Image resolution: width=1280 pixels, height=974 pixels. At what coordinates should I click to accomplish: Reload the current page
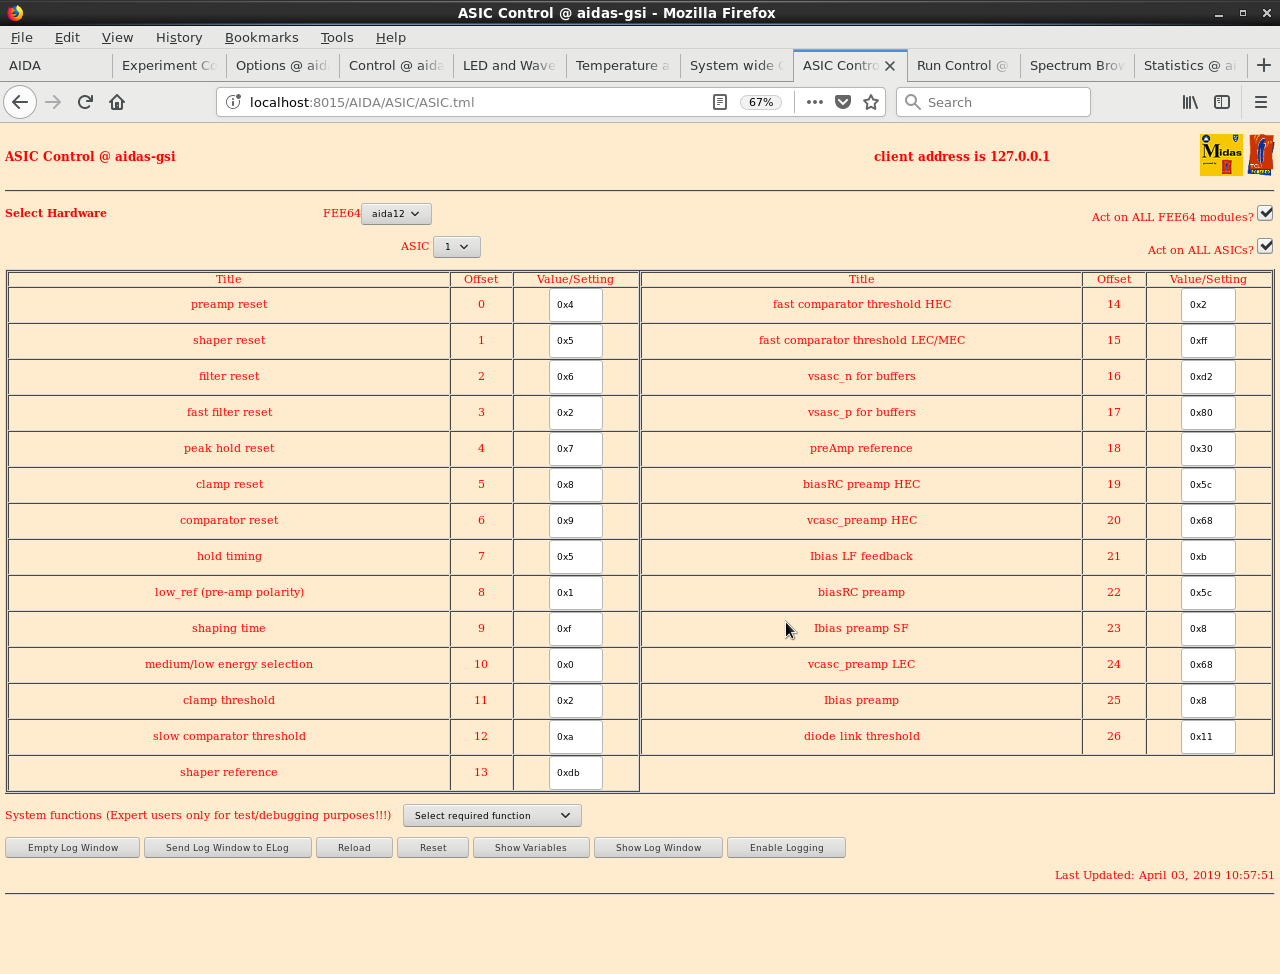click(85, 102)
